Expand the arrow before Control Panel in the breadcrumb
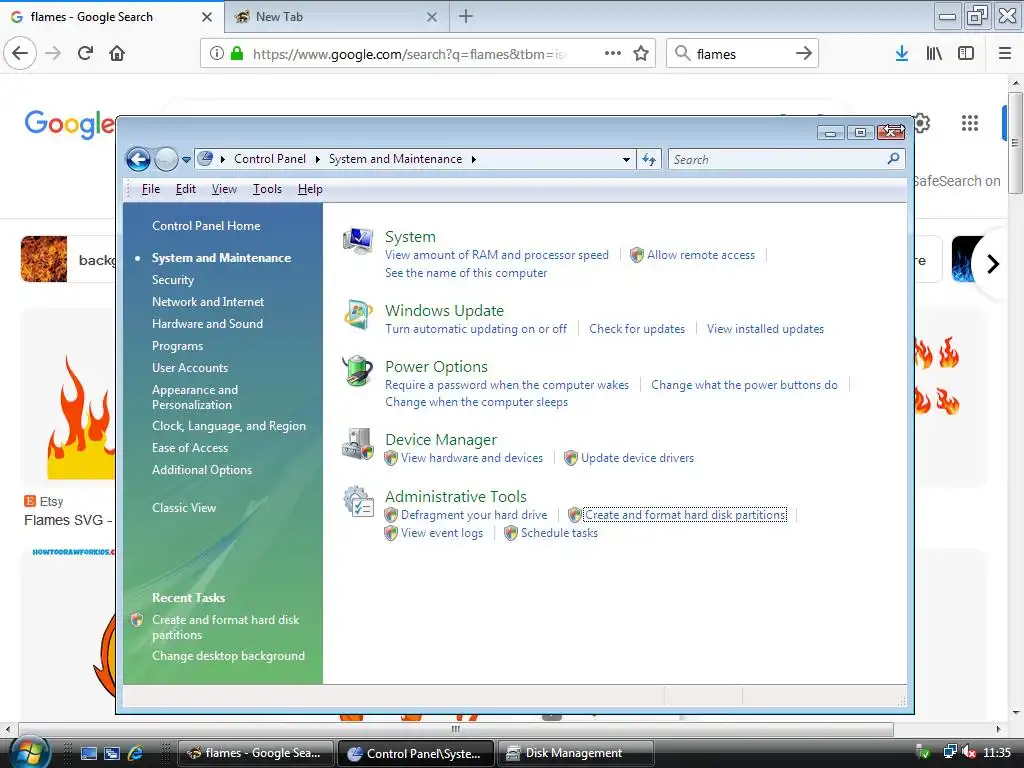The height and width of the screenshot is (768, 1024). click(223, 159)
